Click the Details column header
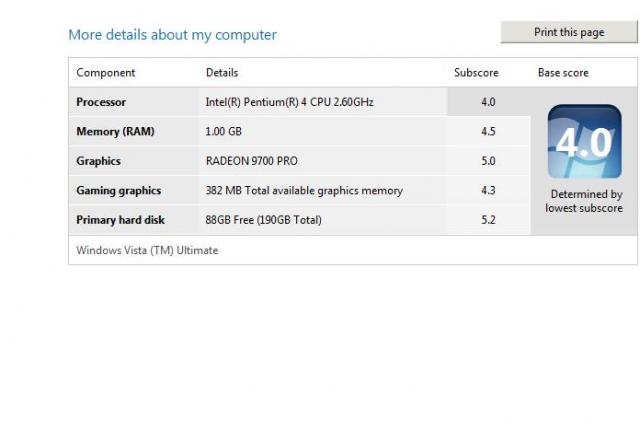The width and height of the screenshot is (640, 442). [222, 73]
